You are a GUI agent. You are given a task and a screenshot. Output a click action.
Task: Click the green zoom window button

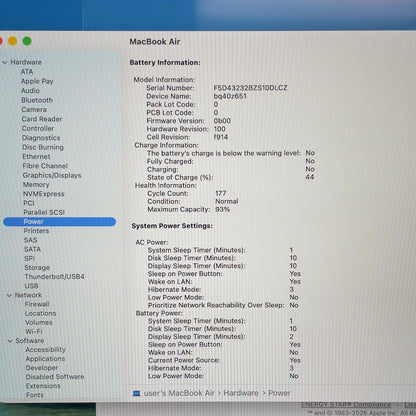(27, 41)
